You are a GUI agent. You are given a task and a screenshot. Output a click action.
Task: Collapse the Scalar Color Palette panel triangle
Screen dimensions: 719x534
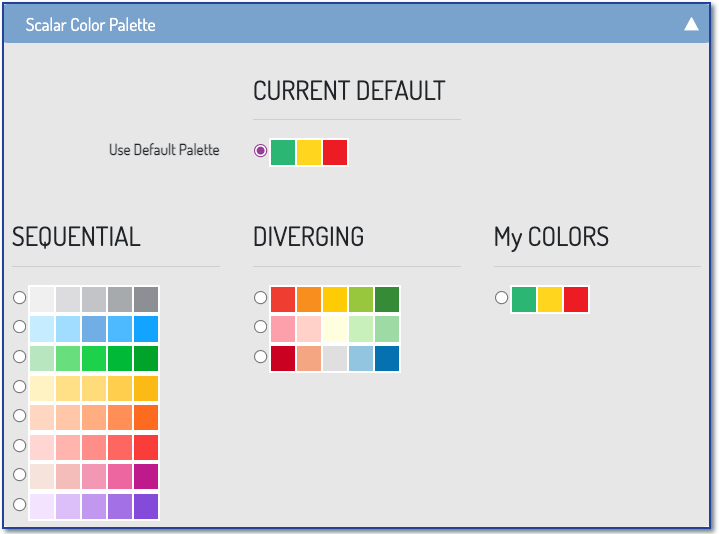point(691,24)
